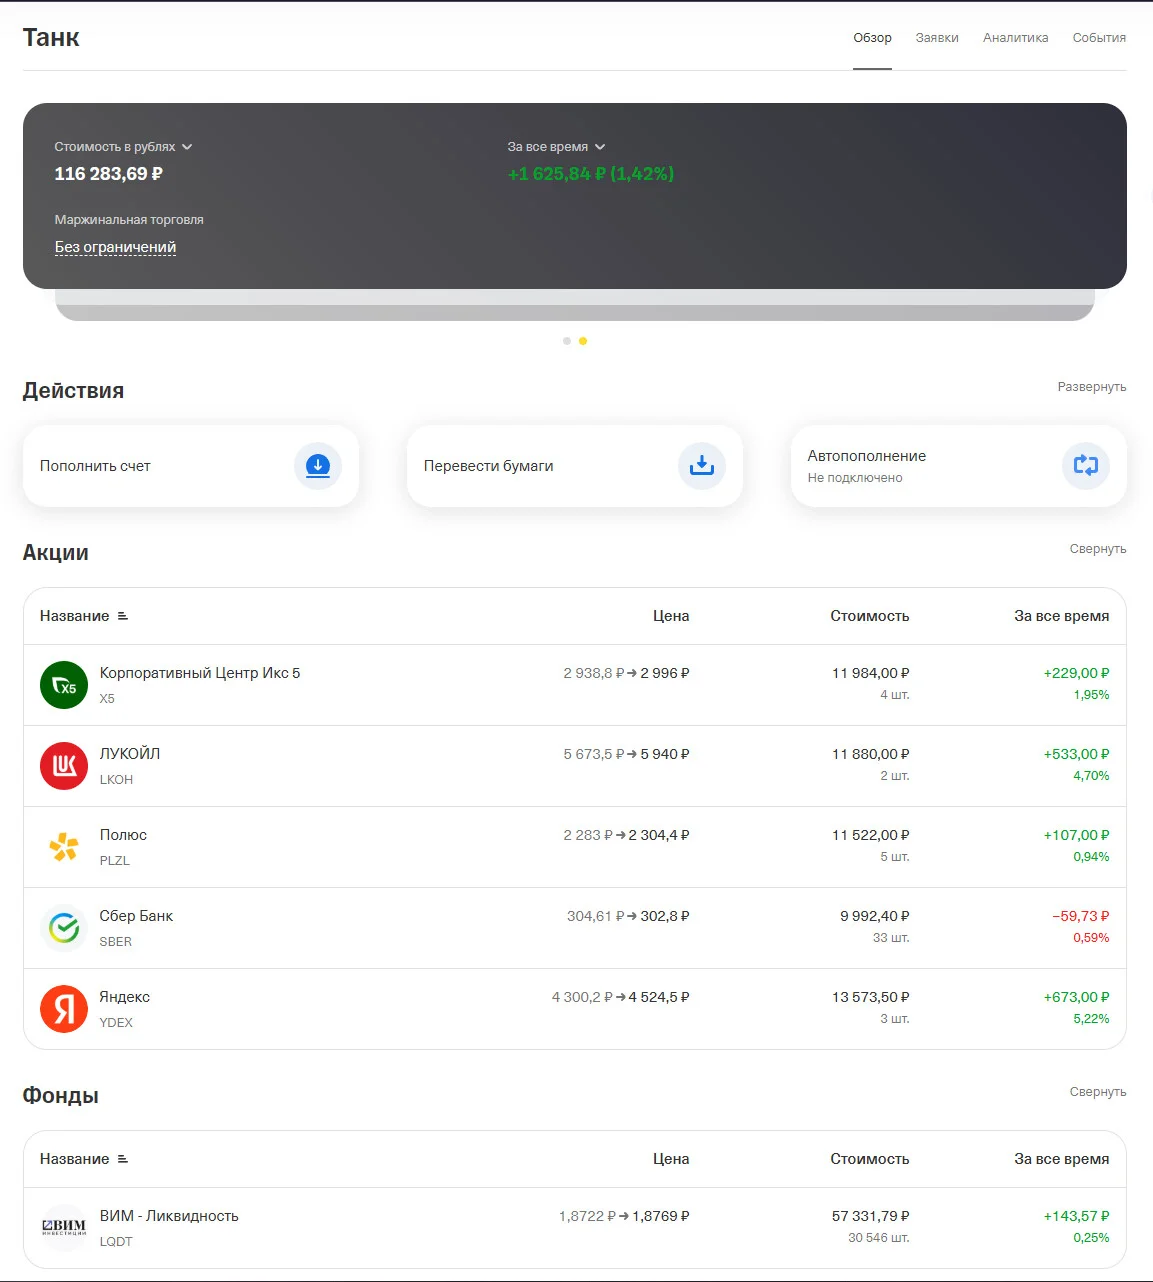The image size is (1153, 1282).
Task: Click sort icon next to Название in Акции
Action: point(123,616)
